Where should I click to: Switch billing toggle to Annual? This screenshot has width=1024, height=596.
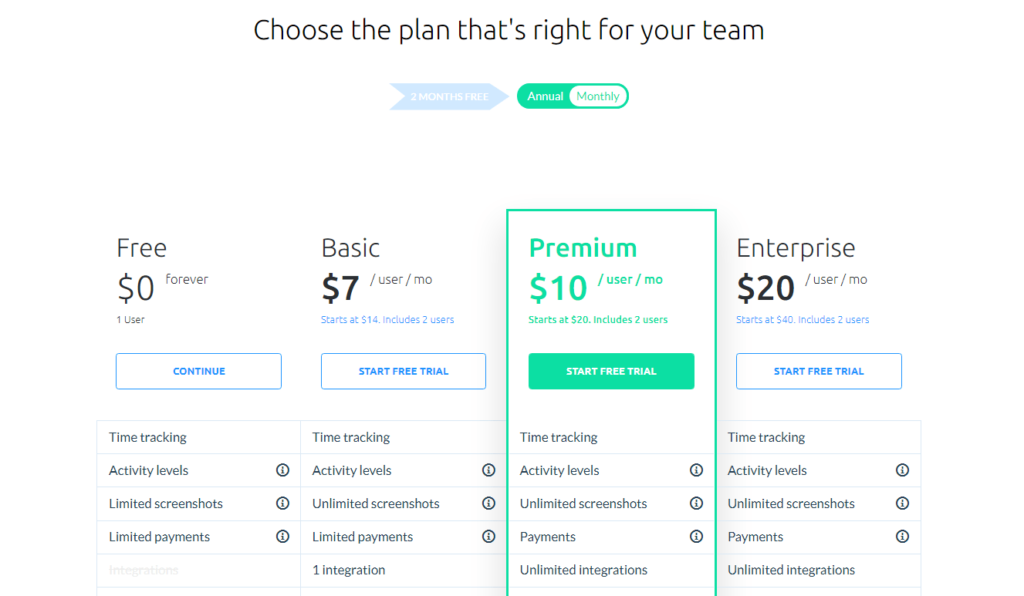tap(545, 96)
